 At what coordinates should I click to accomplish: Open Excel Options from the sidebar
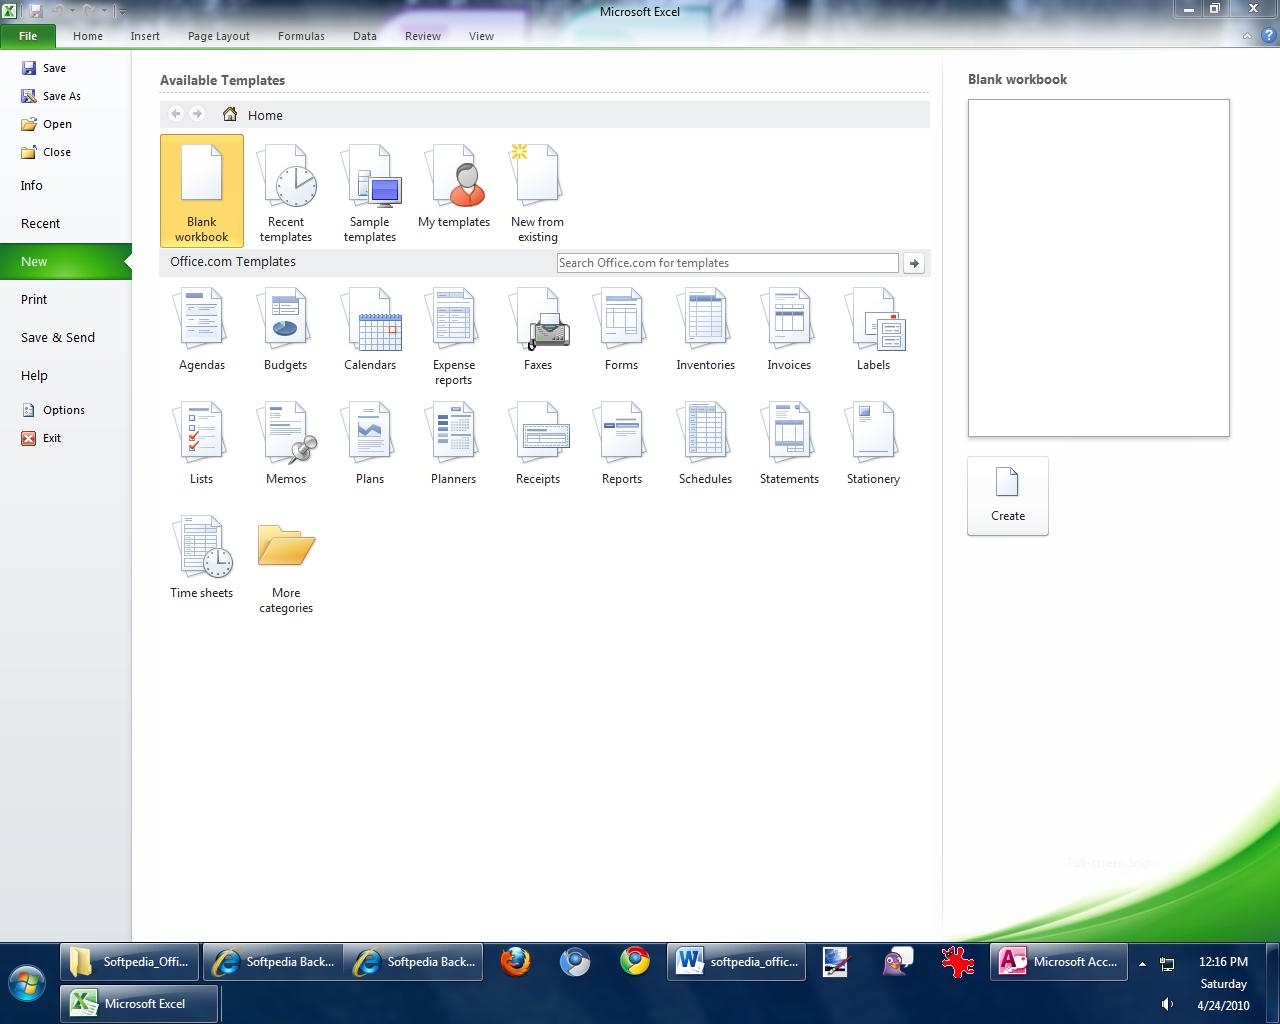click(63, 410)
